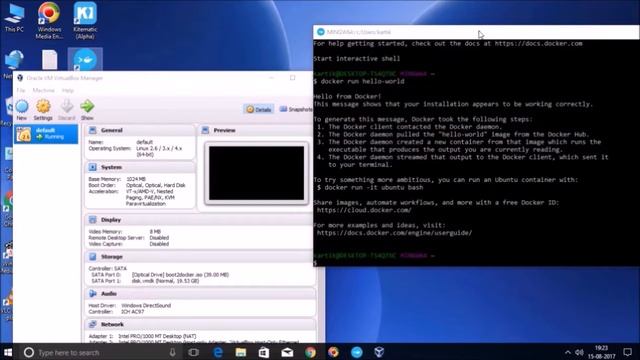Click the '1024 MB' base memory value
The width and height of the screenshot is (640, 360).
(x=136, y=179)
